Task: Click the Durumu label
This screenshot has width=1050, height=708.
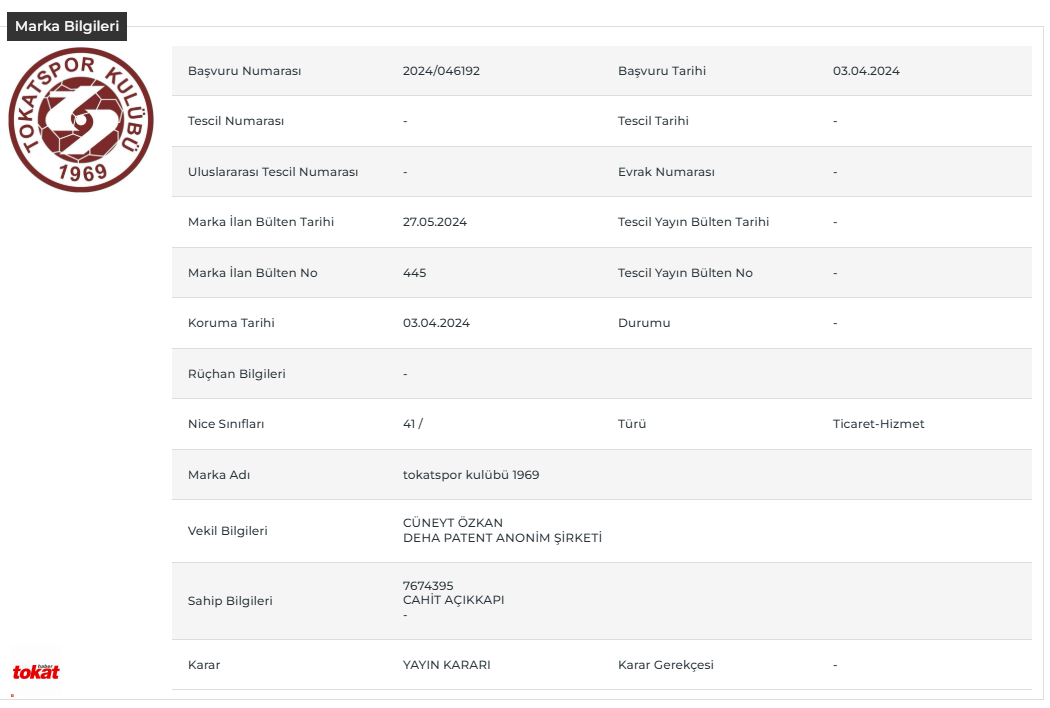Action: tap(644, 323)
